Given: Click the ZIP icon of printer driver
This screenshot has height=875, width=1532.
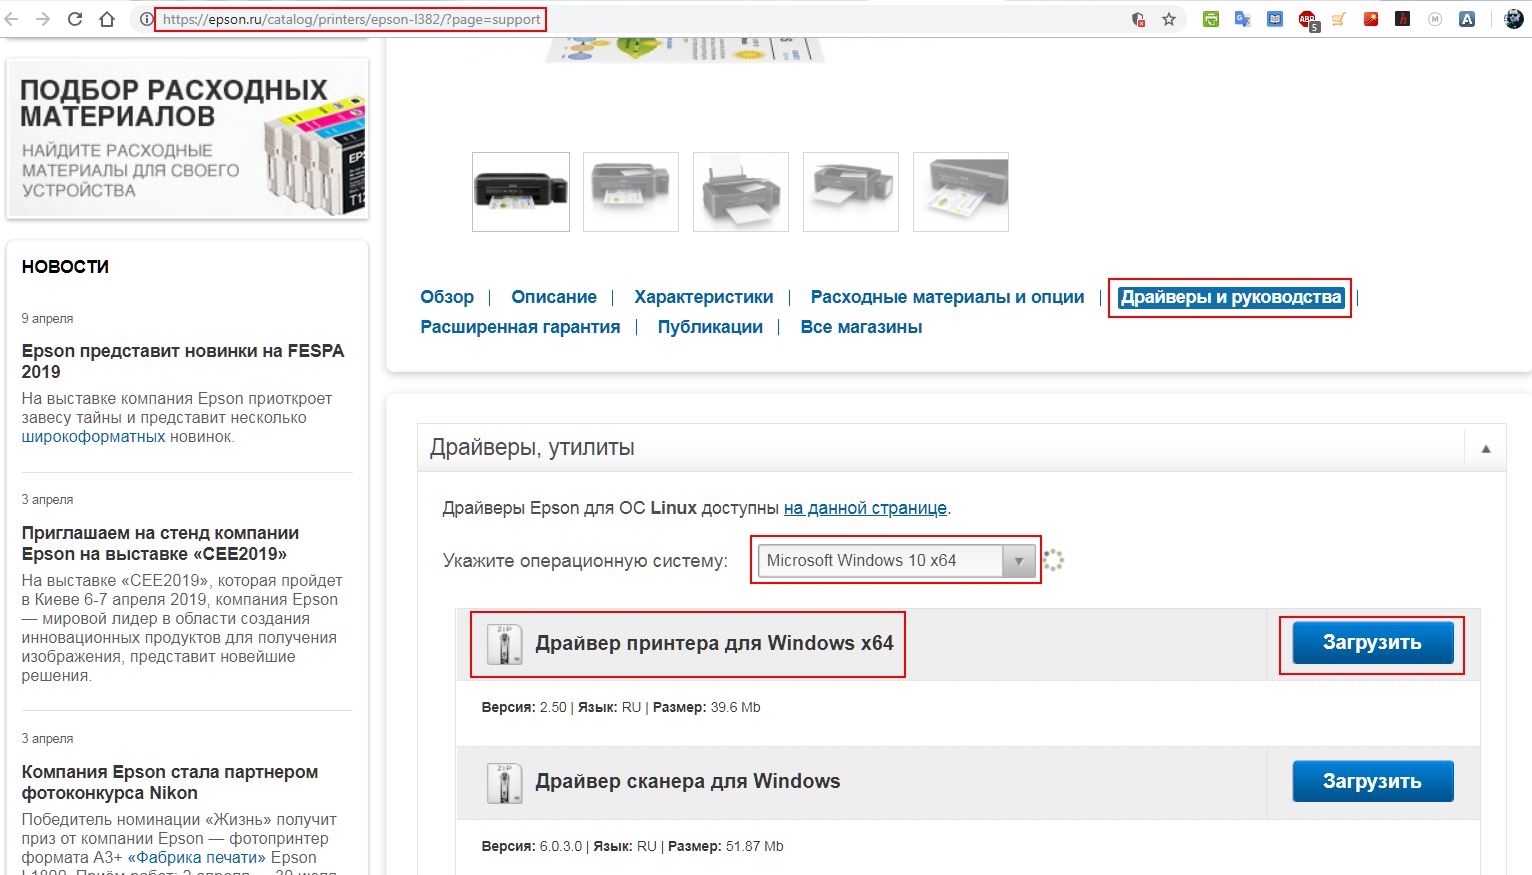Looking at the screenshot, I should click(504, 644).
